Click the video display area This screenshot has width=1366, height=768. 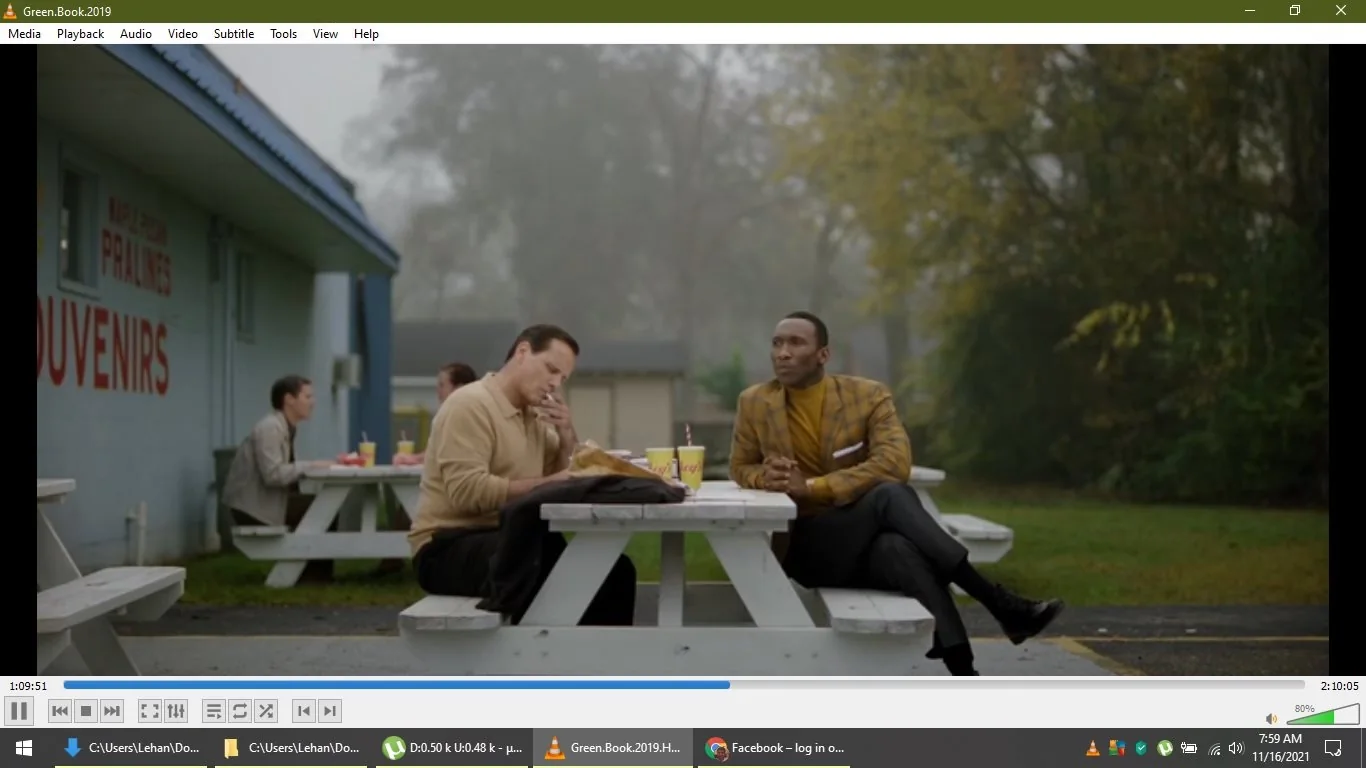tap(683, 360)
